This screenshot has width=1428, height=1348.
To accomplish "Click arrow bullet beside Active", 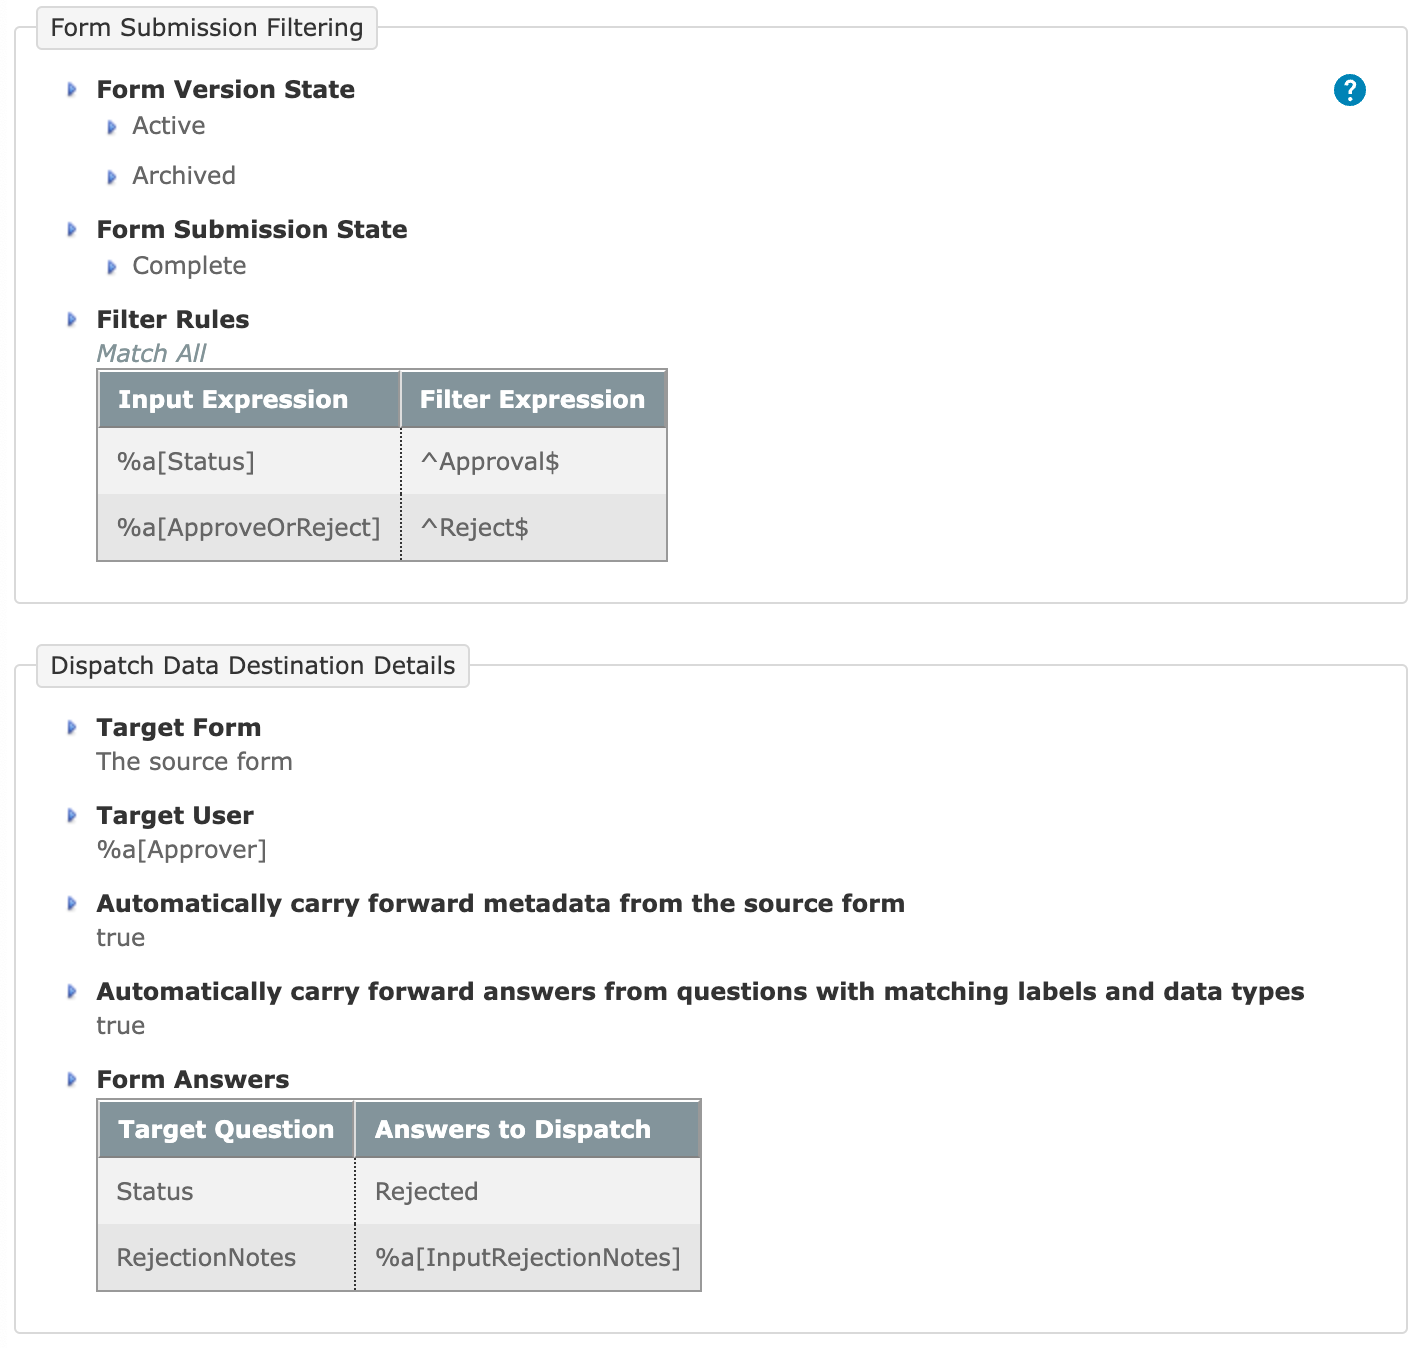I will point(111,127).
